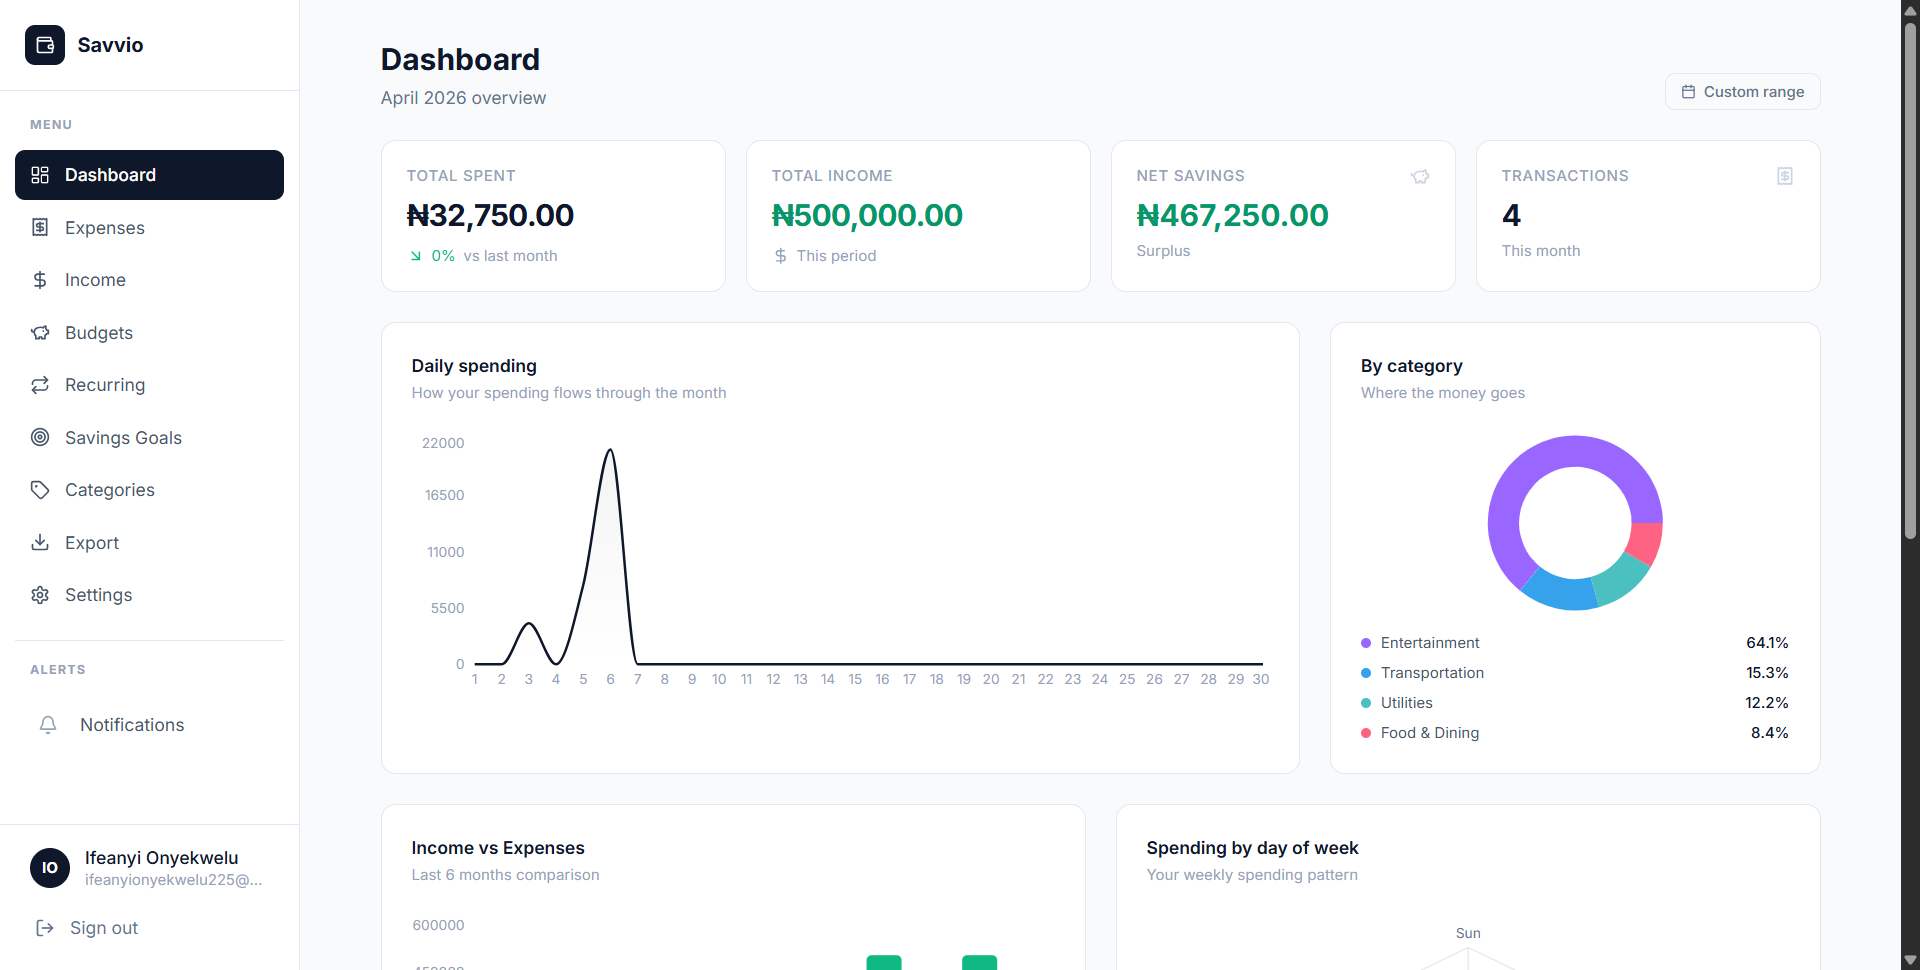
Task: Open Expenses via its receipt icon
Action: (x=39, y=227)
